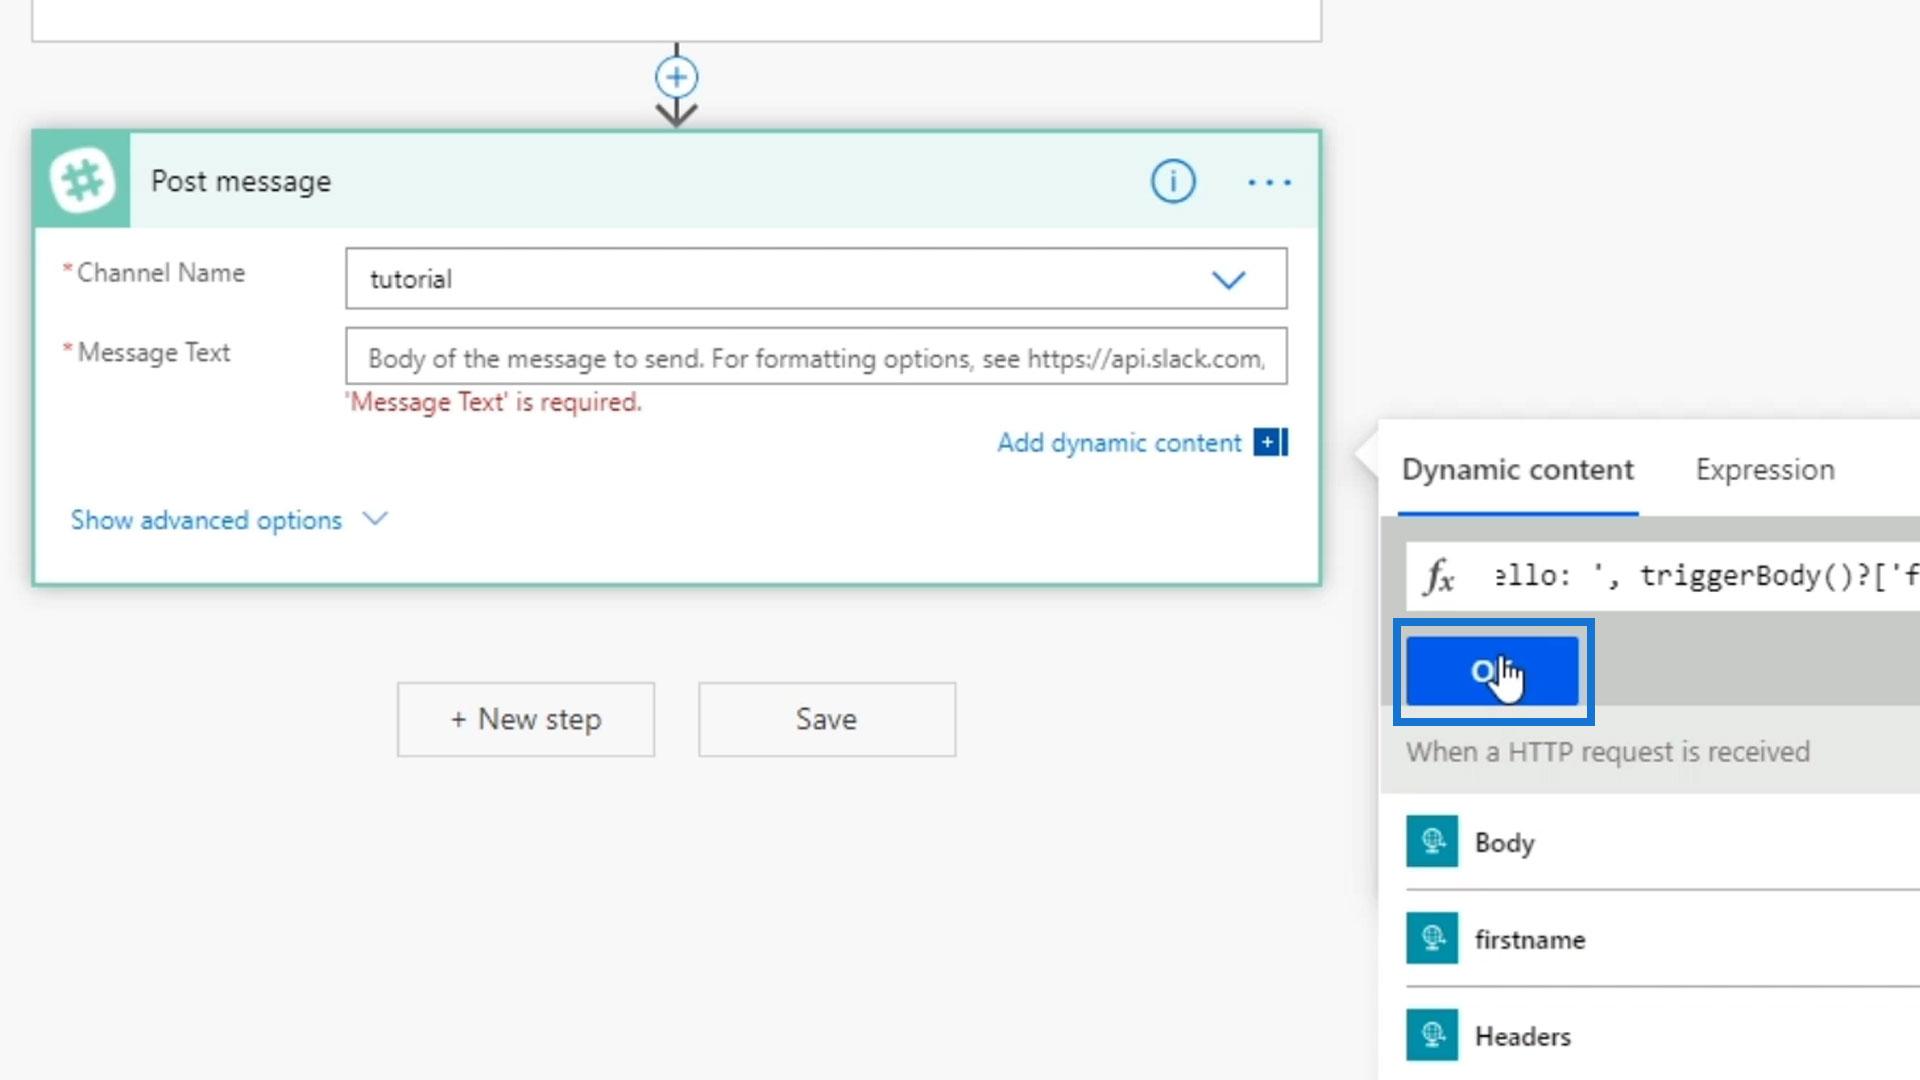1920x1080 pixels.
Task: Click the fx expression icon
Action: pyautogui.click(x=1439, y=577)
